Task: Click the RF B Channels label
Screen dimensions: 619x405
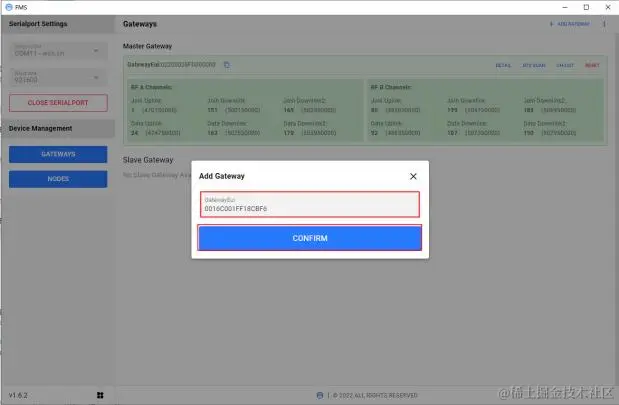Action: coord(391,87)
